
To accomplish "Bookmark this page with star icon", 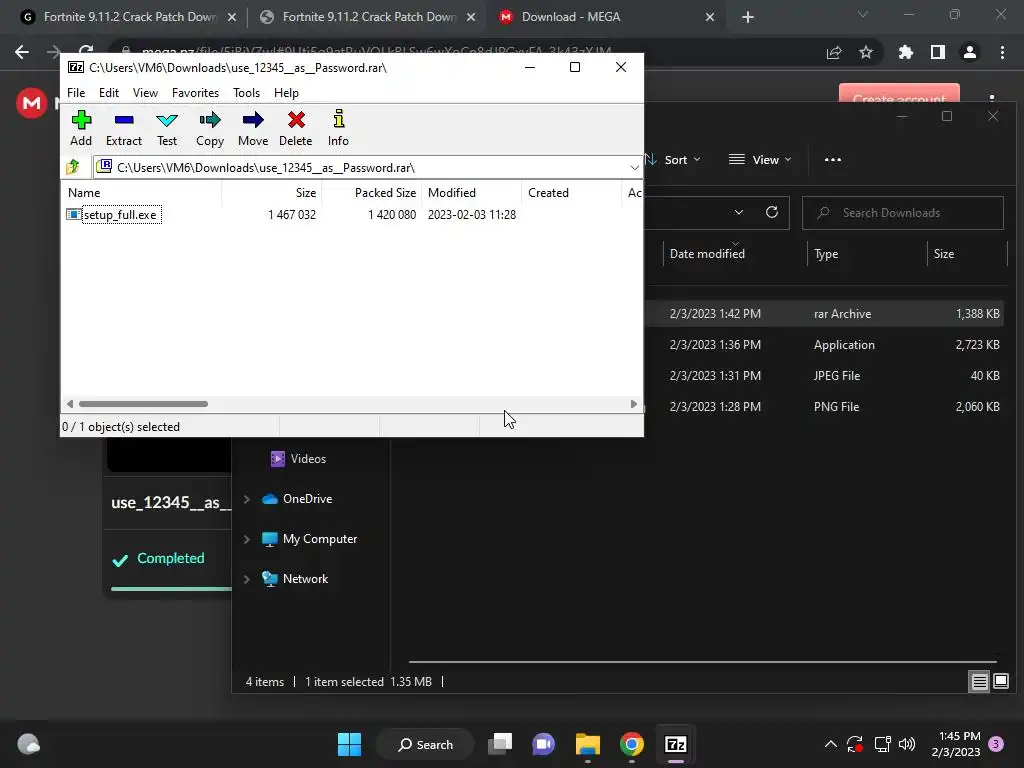I will tap(866, 52).
